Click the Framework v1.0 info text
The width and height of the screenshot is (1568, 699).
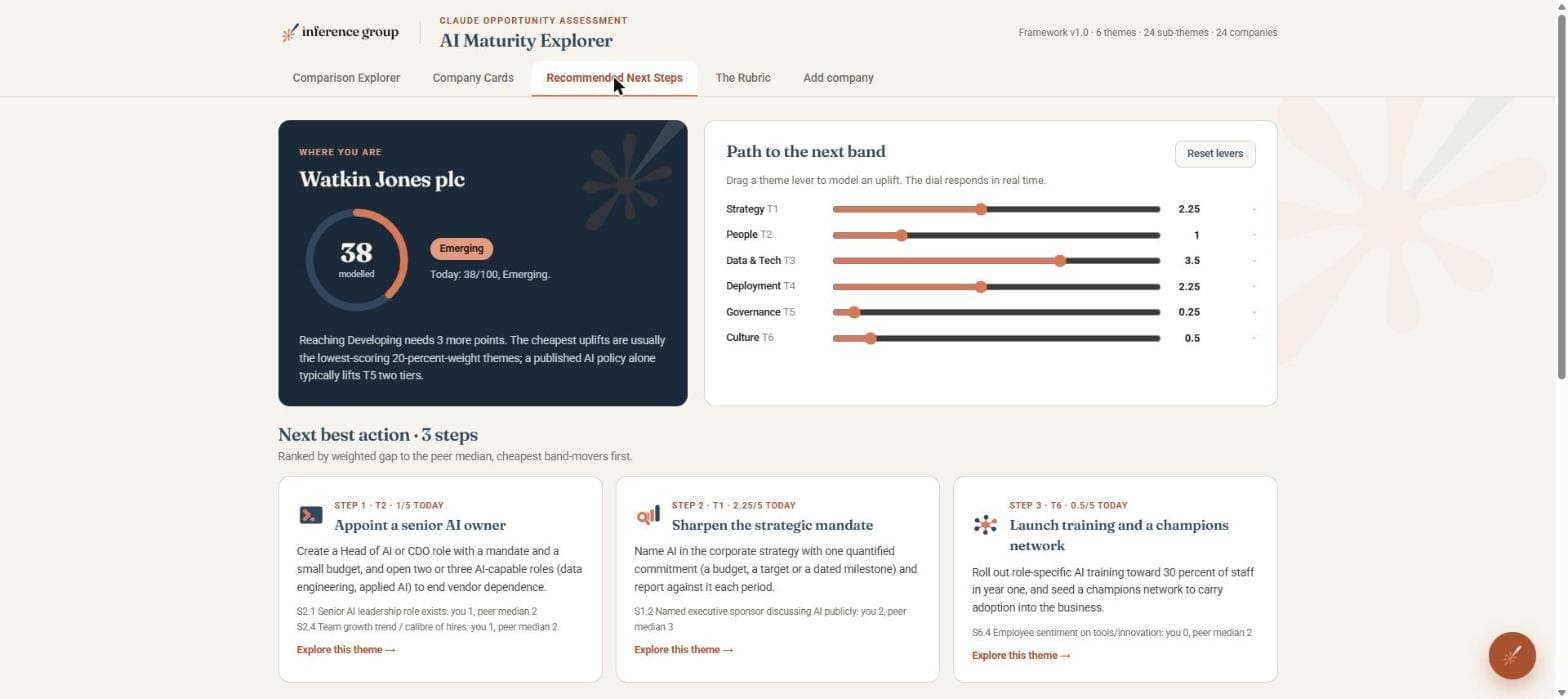(x=1148, y=33)
